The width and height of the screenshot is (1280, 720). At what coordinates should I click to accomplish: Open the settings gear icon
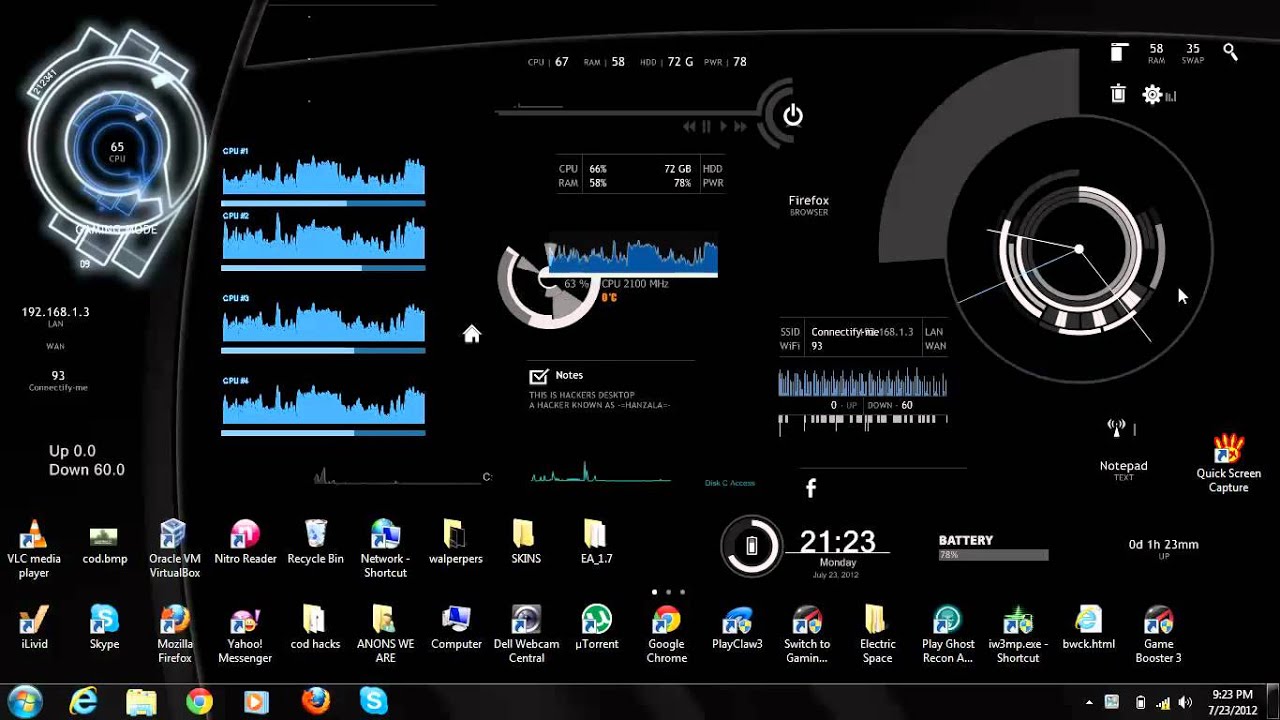1152,95
